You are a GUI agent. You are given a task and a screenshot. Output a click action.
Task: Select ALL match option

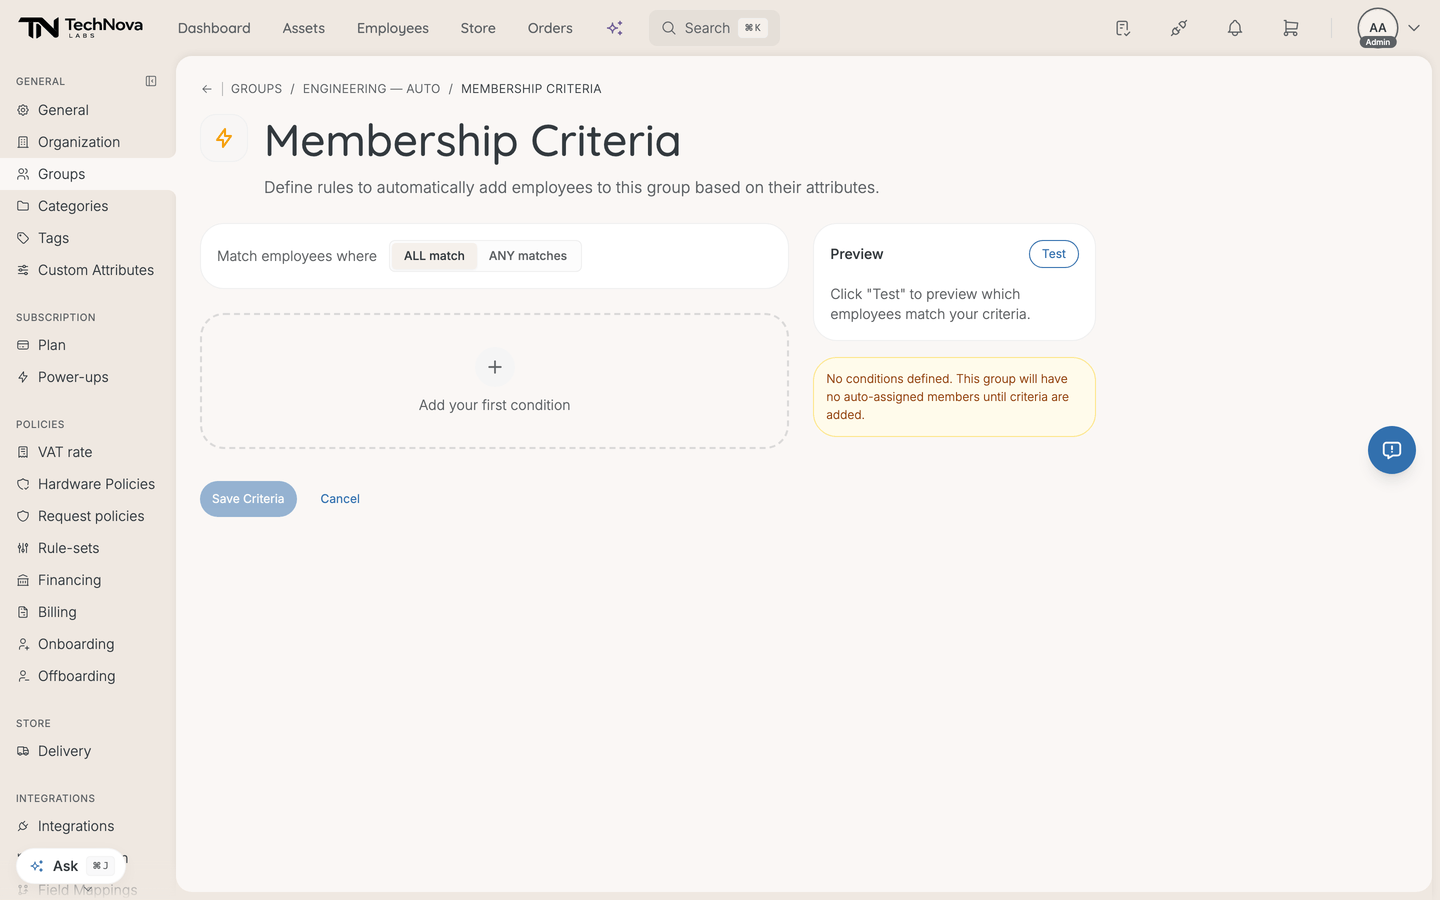tap(434, 256)
